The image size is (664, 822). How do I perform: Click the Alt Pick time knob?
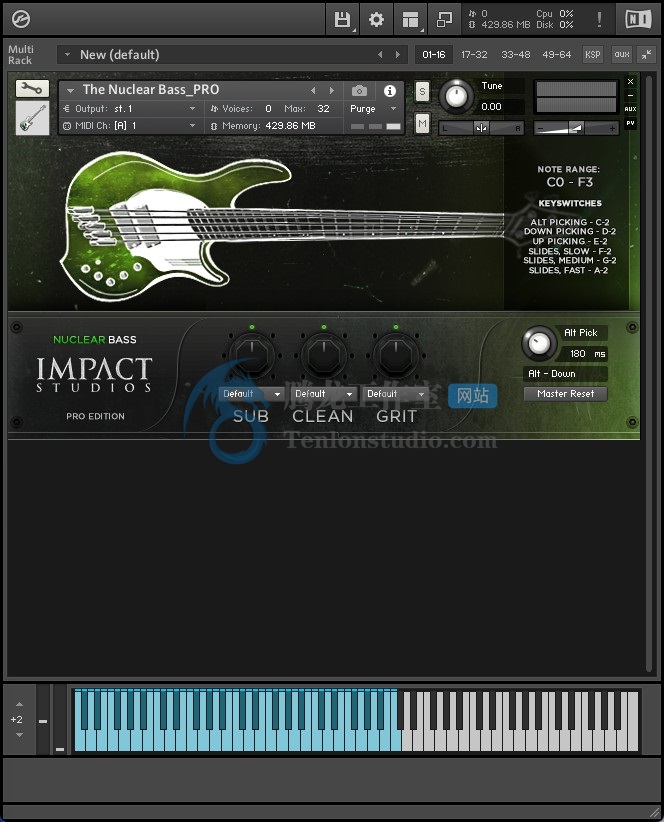coord(538,343)
